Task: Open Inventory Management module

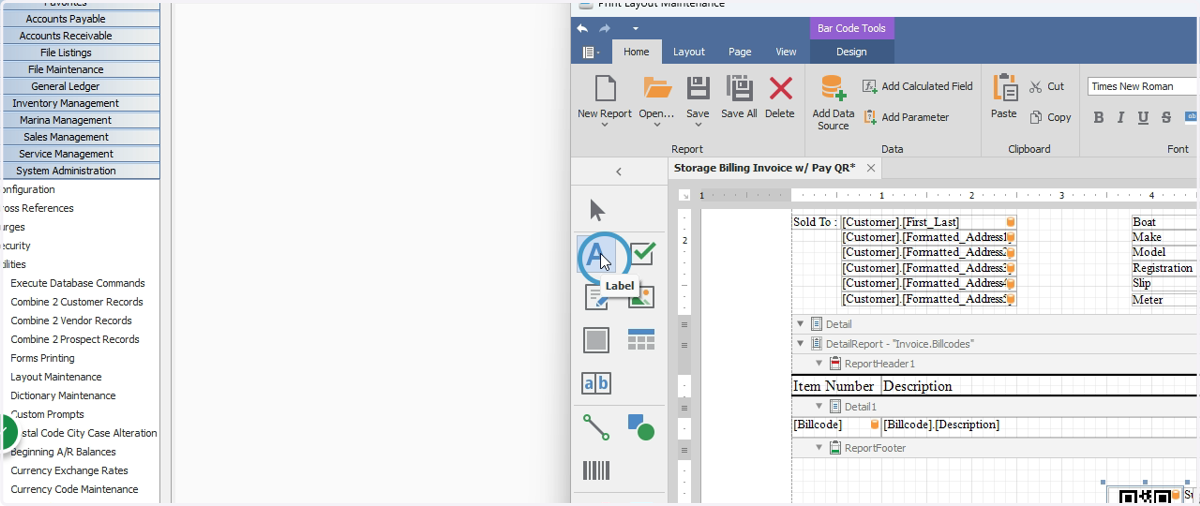Action: tap(65, 103)
